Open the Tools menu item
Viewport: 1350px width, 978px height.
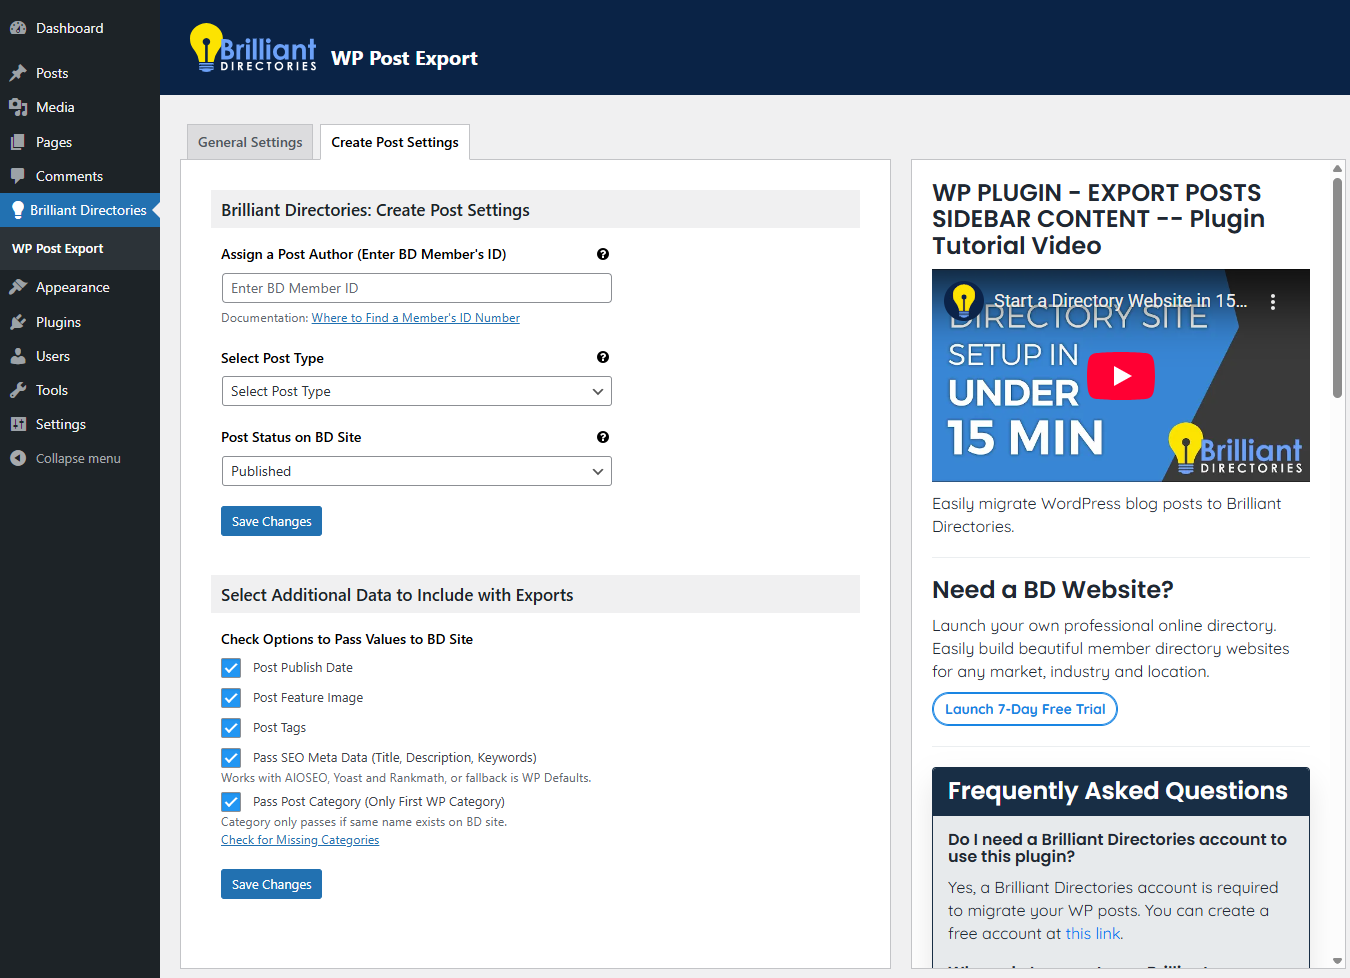(x=80, y=390)
